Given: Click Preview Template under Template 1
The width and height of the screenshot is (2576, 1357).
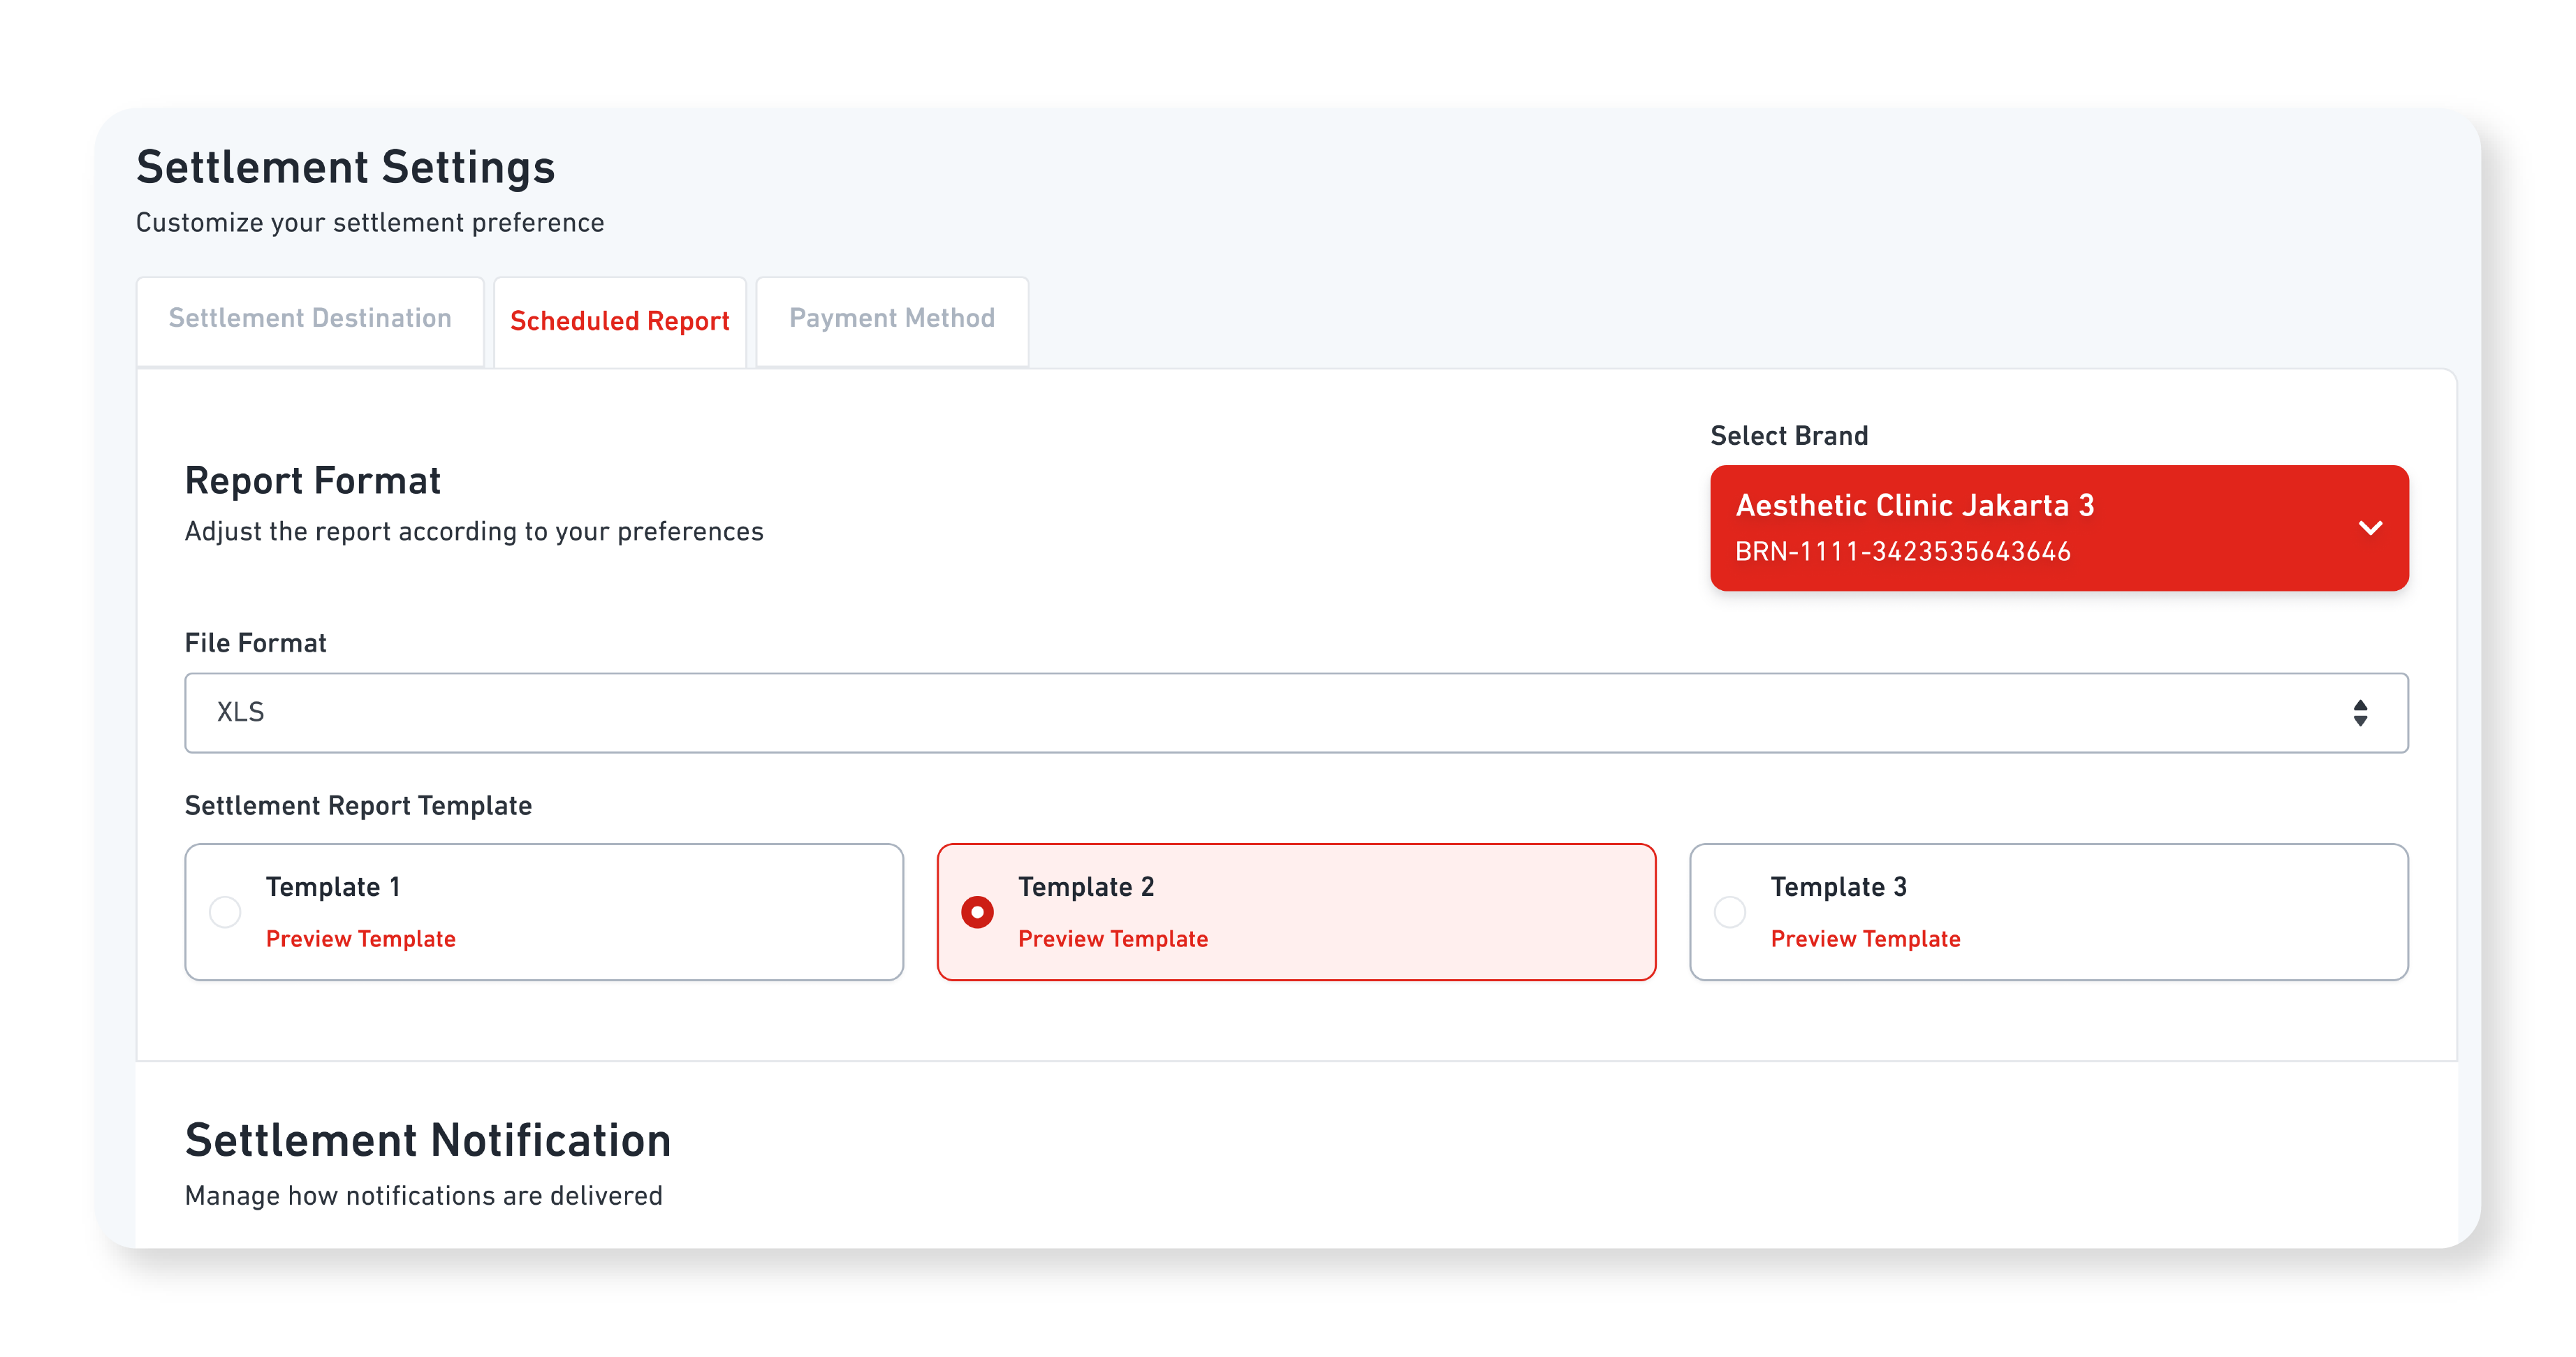Looking at the screenshot, I should click(360, 939).
